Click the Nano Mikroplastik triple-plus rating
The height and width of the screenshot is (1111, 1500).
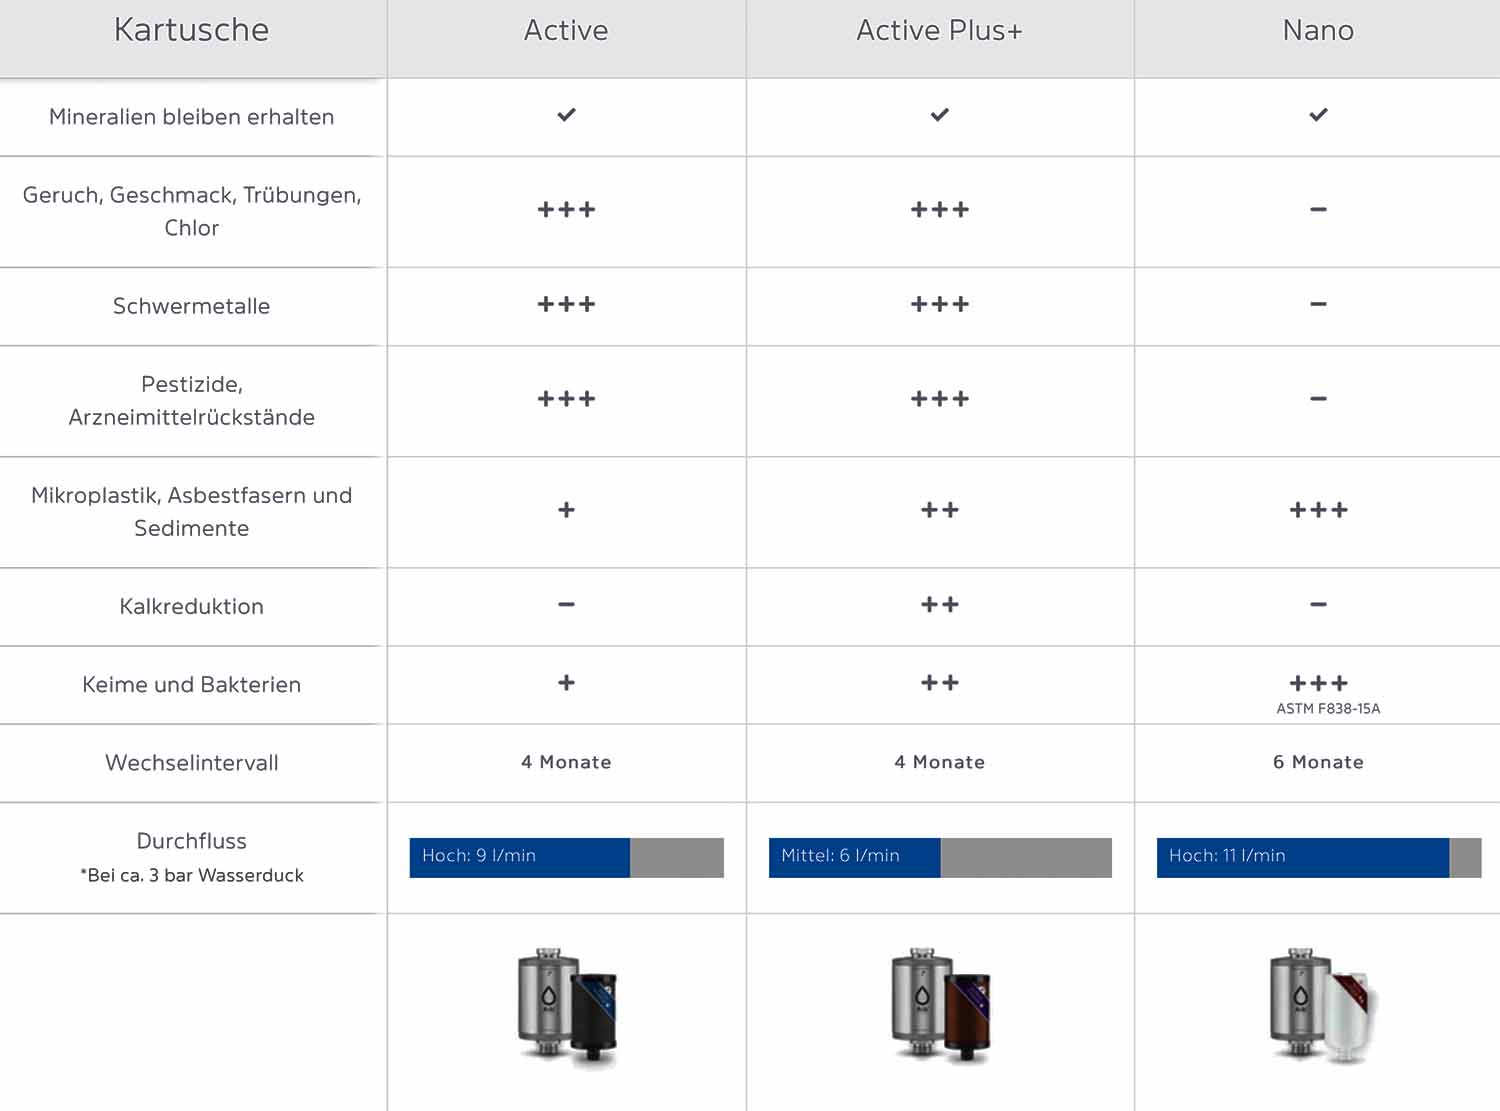(1318, 510)
